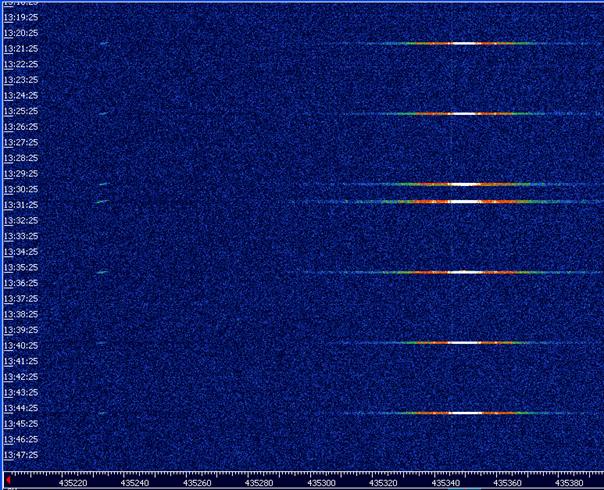The image size is (604, 490).
Task: Click the faint left-side trace near 13:35:25
Action: tap(102, 272)
